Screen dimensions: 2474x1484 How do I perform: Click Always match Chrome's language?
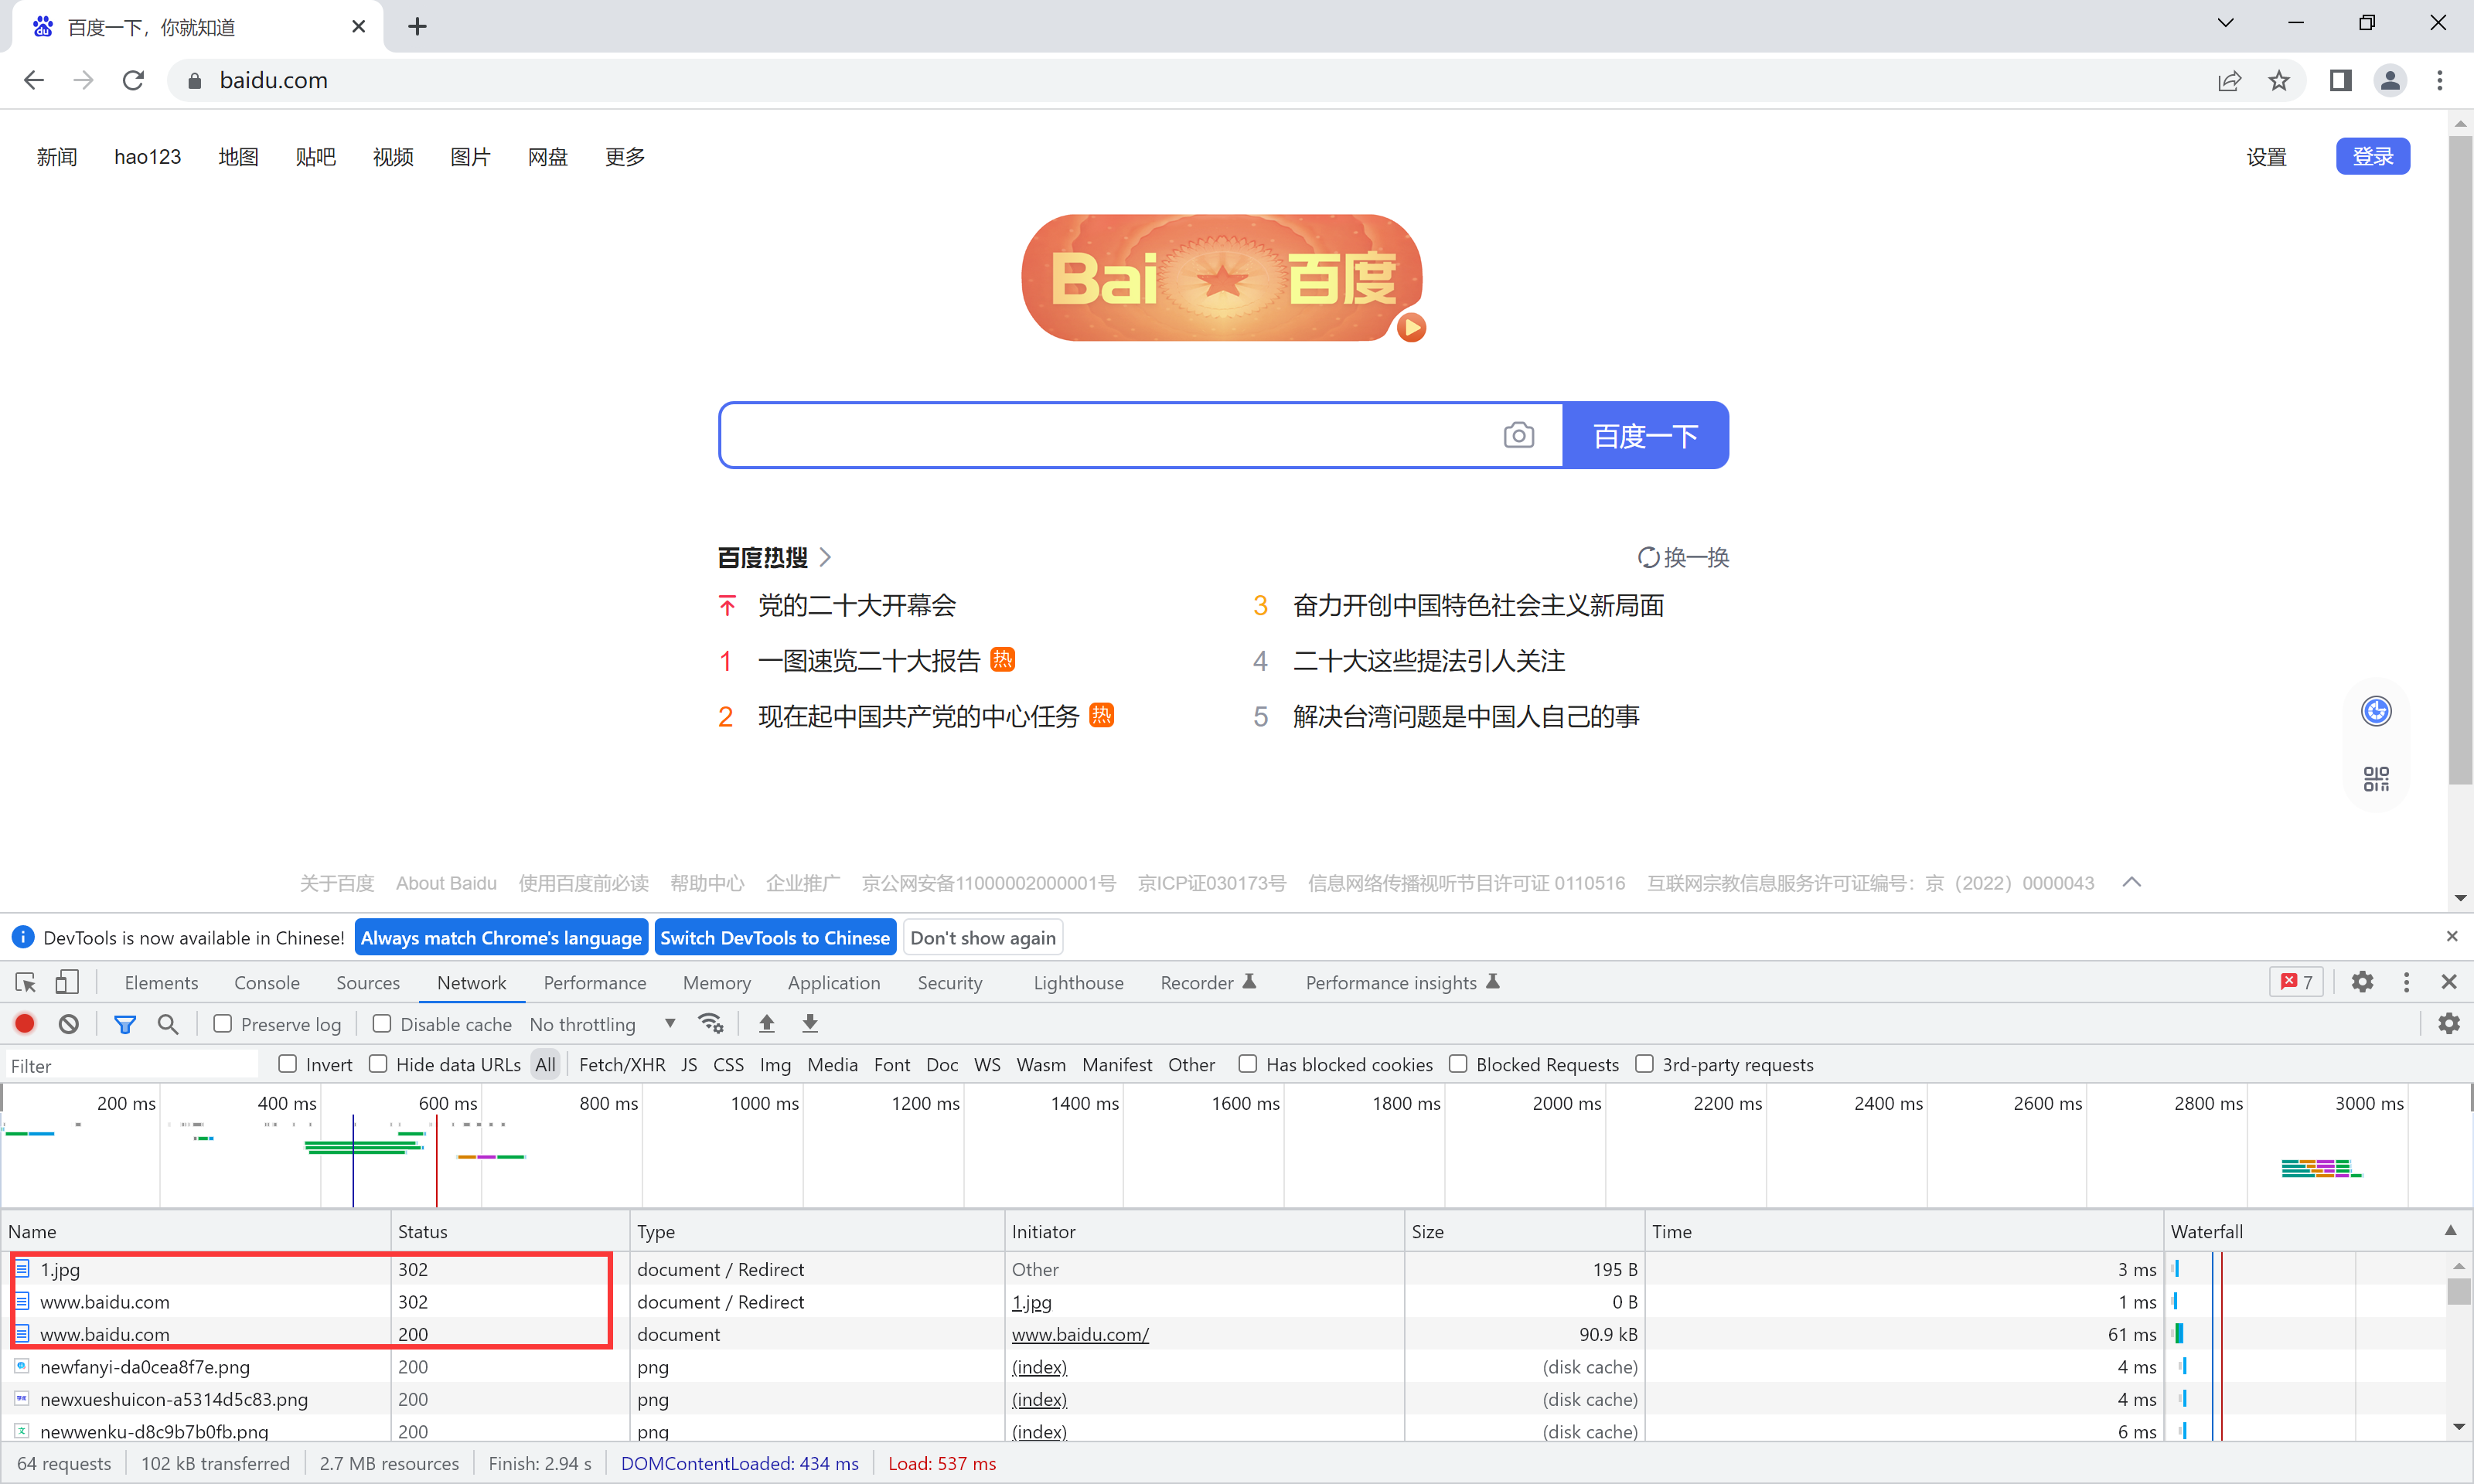(x=501, y=937)
